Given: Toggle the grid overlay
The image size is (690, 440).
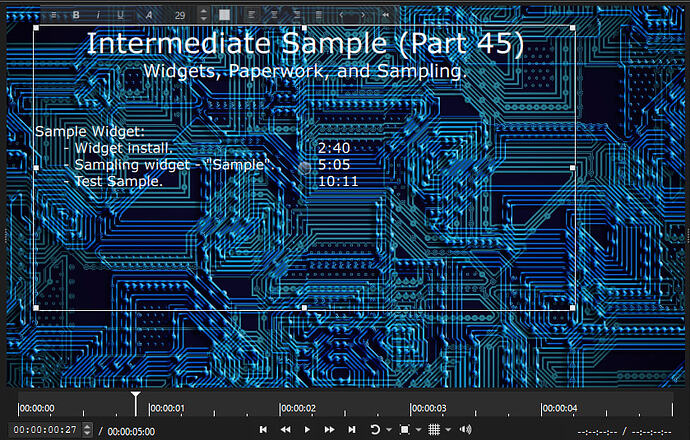Looking at the screenshot, I should coord(434,429).
